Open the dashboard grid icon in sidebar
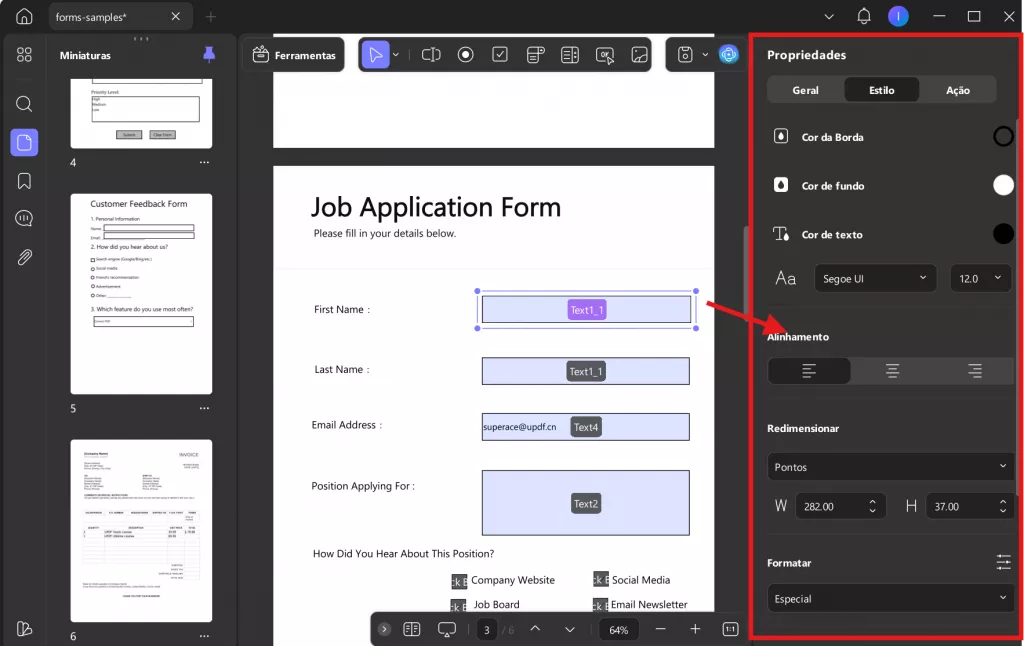The image size is (1024, 646). click(24, 54)
